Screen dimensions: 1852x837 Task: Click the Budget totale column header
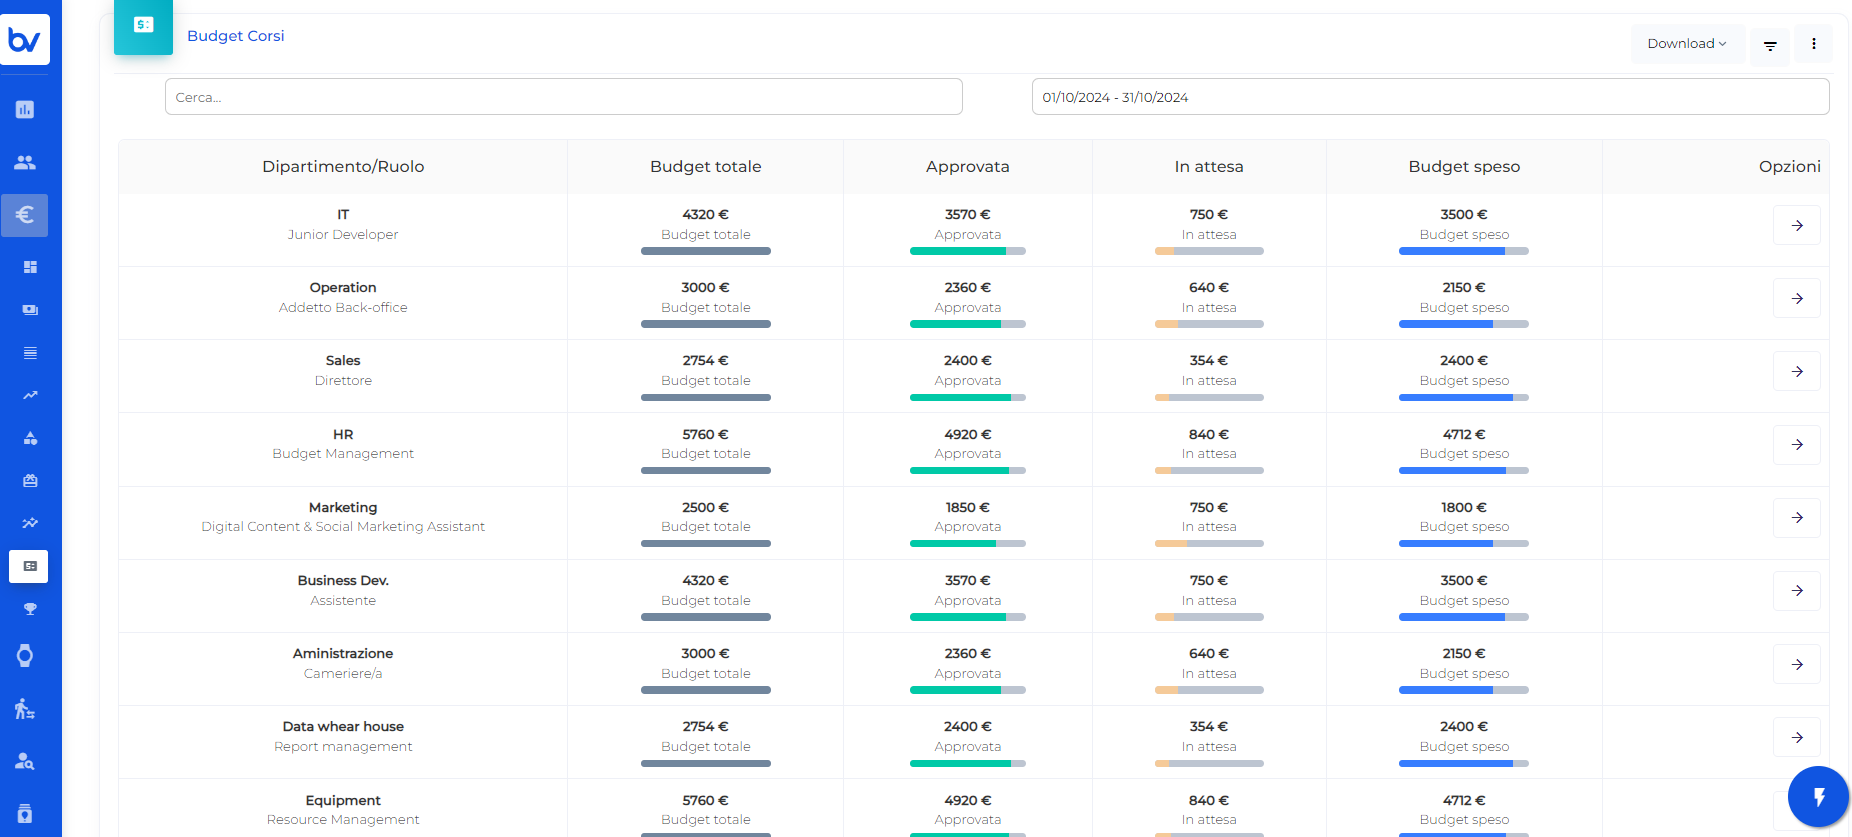(x=705, y=167)
